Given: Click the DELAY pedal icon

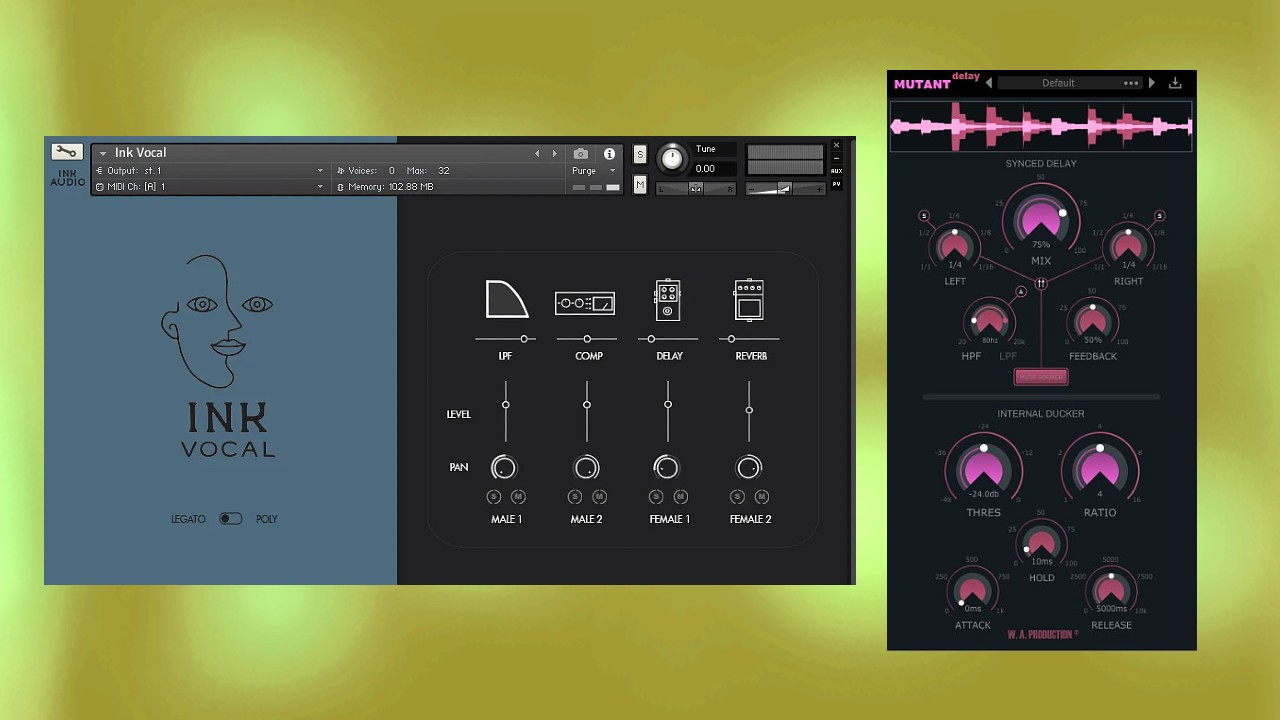Looking at the screenshot, I should pos(668,300).
